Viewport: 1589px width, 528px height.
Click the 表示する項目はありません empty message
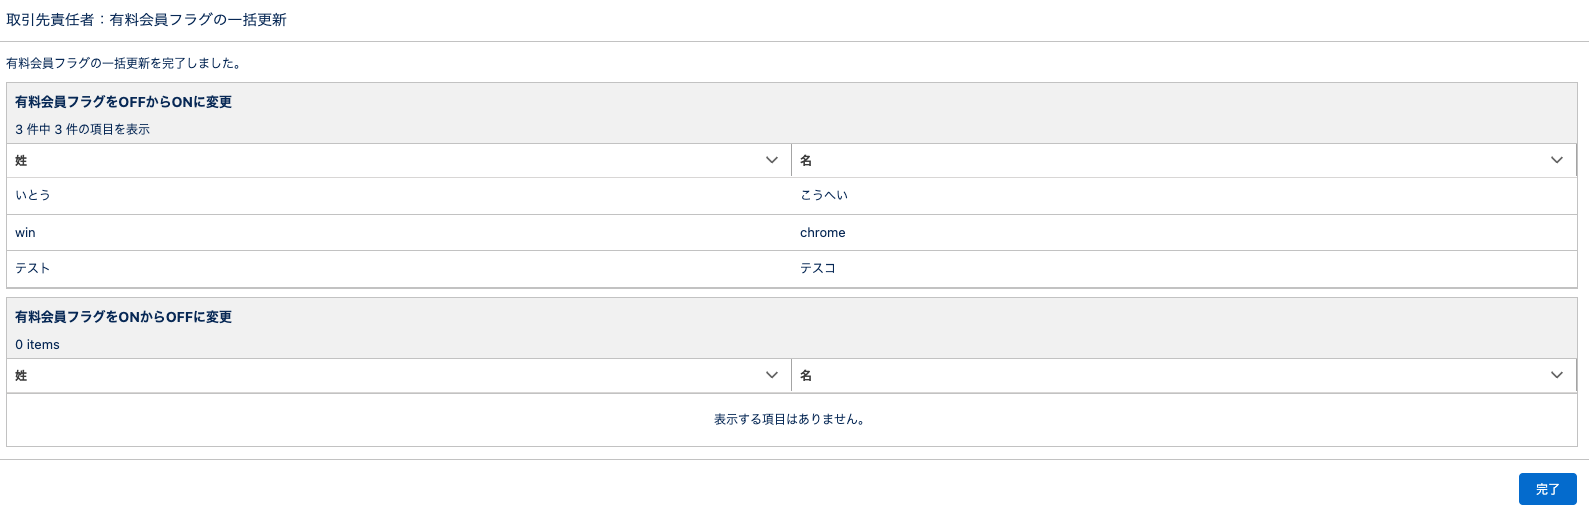(x=790, y=419)
